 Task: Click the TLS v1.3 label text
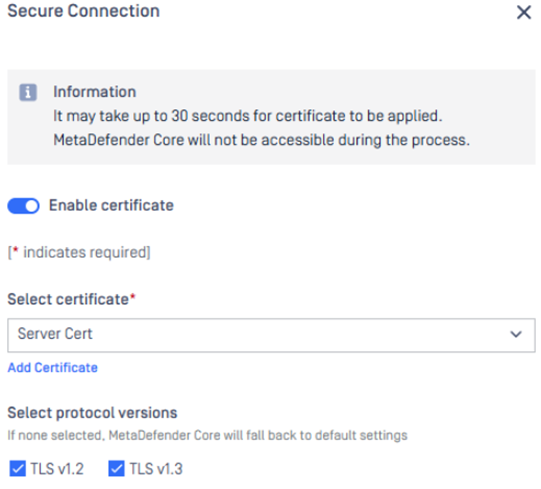point(156,469)
